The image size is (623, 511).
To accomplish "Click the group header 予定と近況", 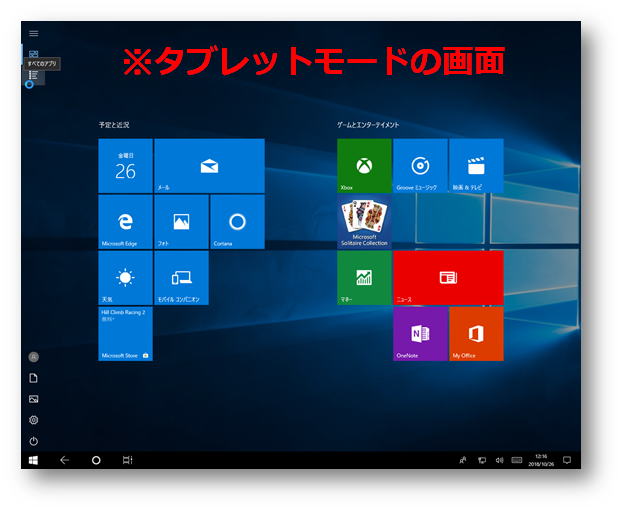I will (114, 125).
